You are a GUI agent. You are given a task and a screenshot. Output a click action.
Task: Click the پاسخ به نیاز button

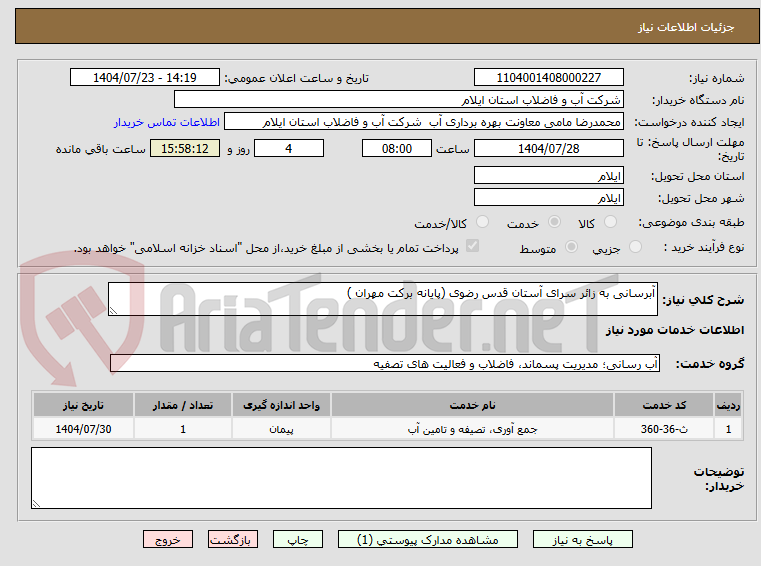(582, 539)
